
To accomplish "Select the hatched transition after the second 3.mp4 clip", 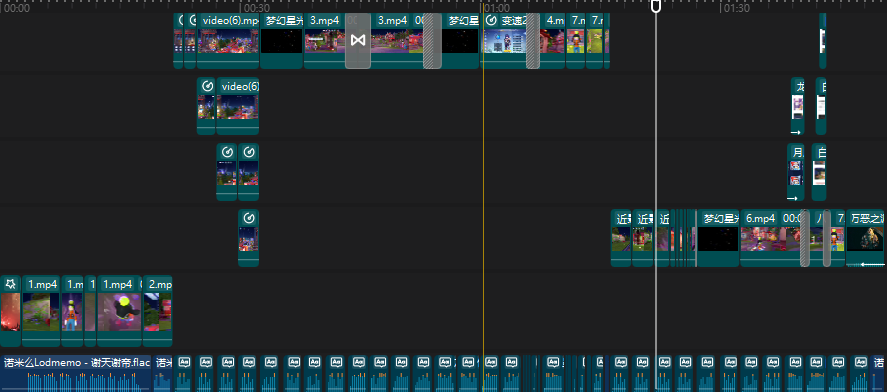I will click(x=432, y=41).
